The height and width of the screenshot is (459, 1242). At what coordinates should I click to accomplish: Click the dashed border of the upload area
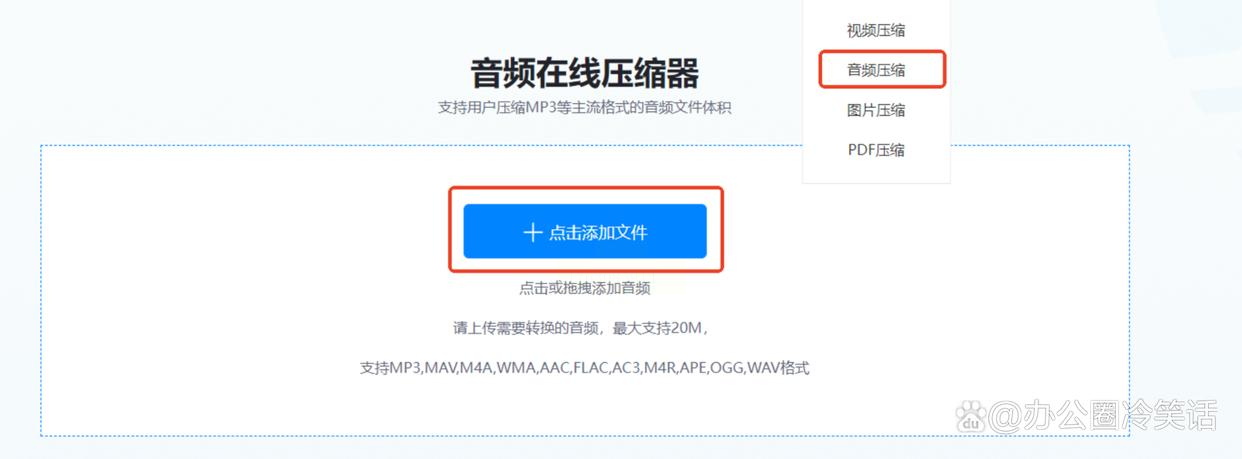41,290
